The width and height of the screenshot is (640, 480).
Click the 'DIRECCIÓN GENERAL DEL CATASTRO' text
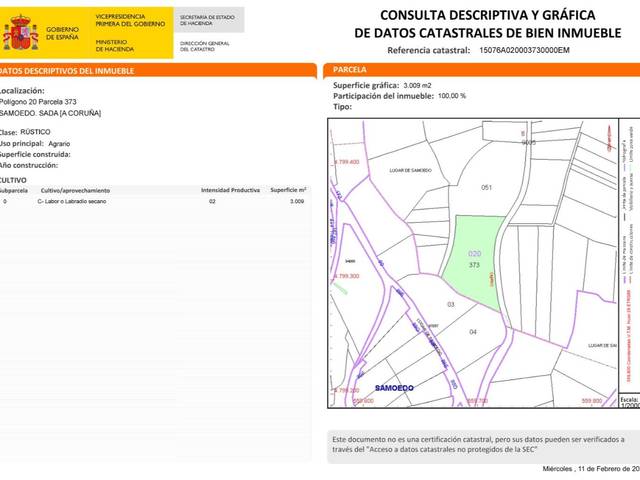coord(204,46)
